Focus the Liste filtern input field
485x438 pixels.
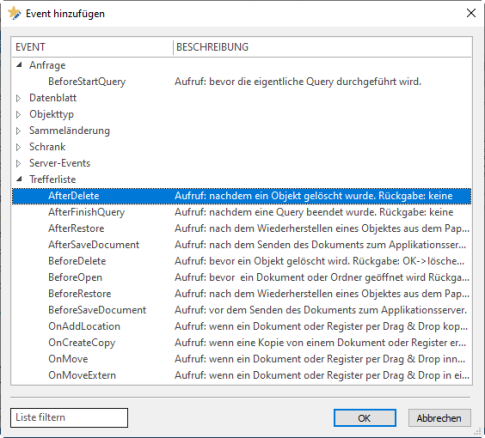[69, 418]
